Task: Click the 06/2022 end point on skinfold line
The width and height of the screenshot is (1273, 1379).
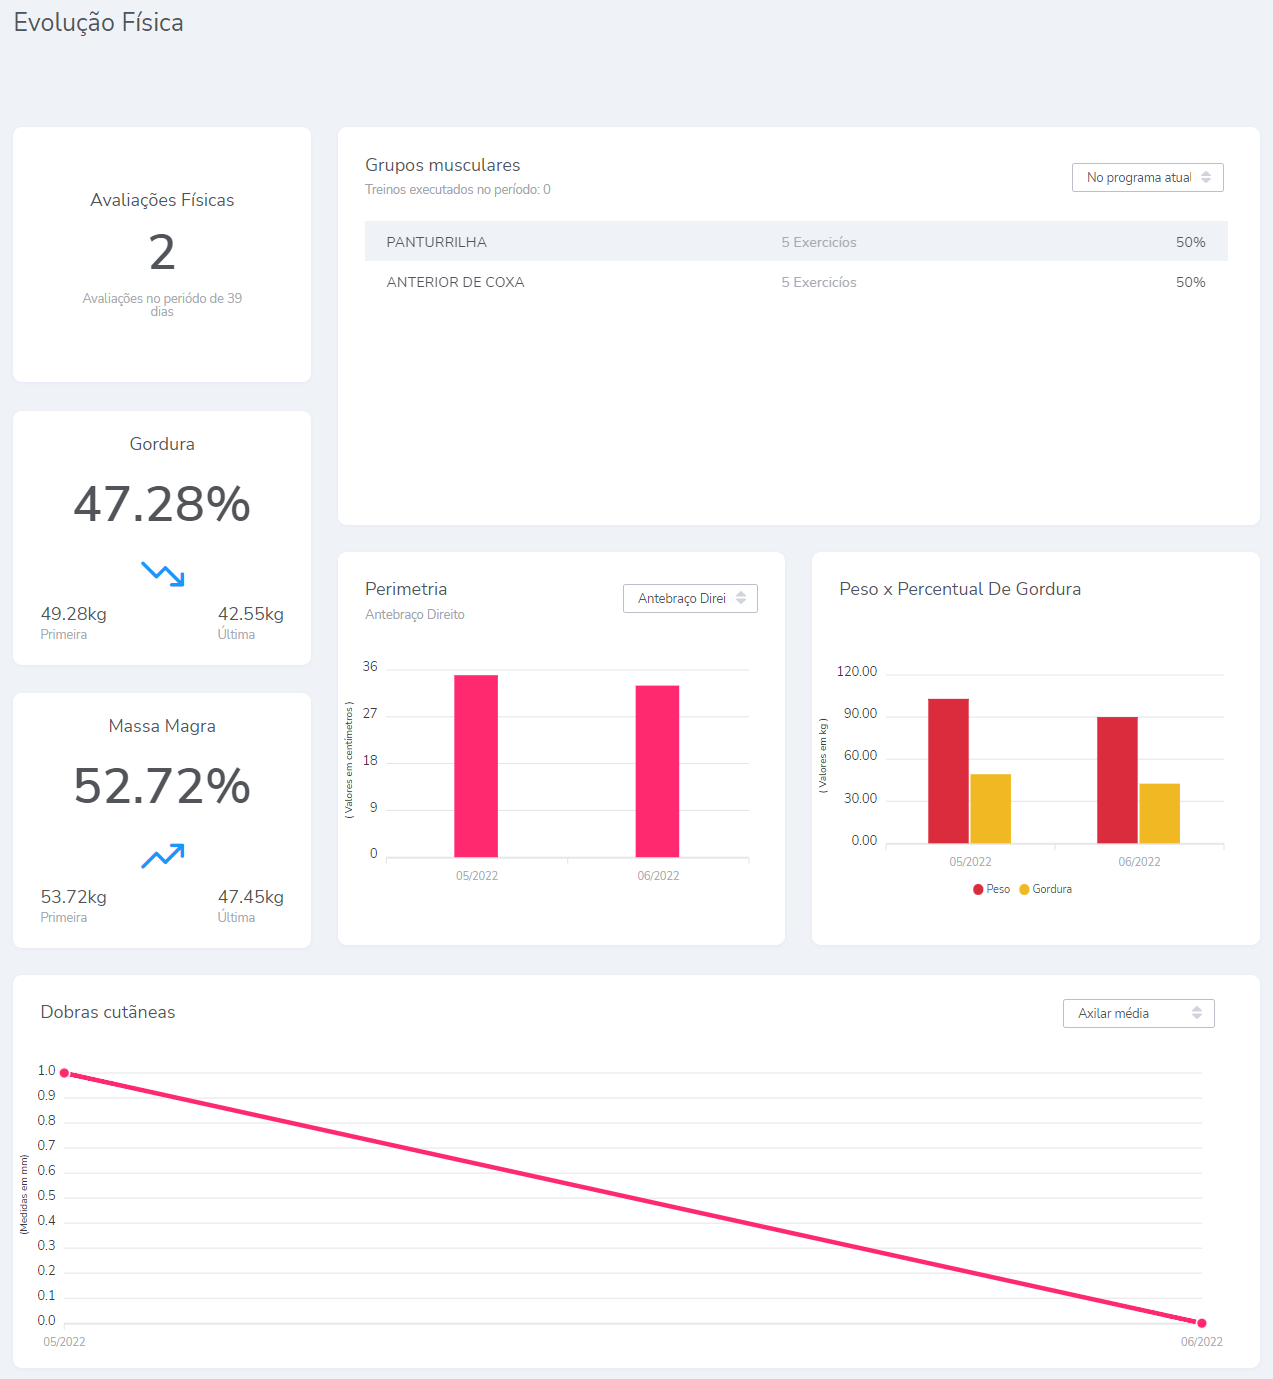Action: pos(1202,1323)
